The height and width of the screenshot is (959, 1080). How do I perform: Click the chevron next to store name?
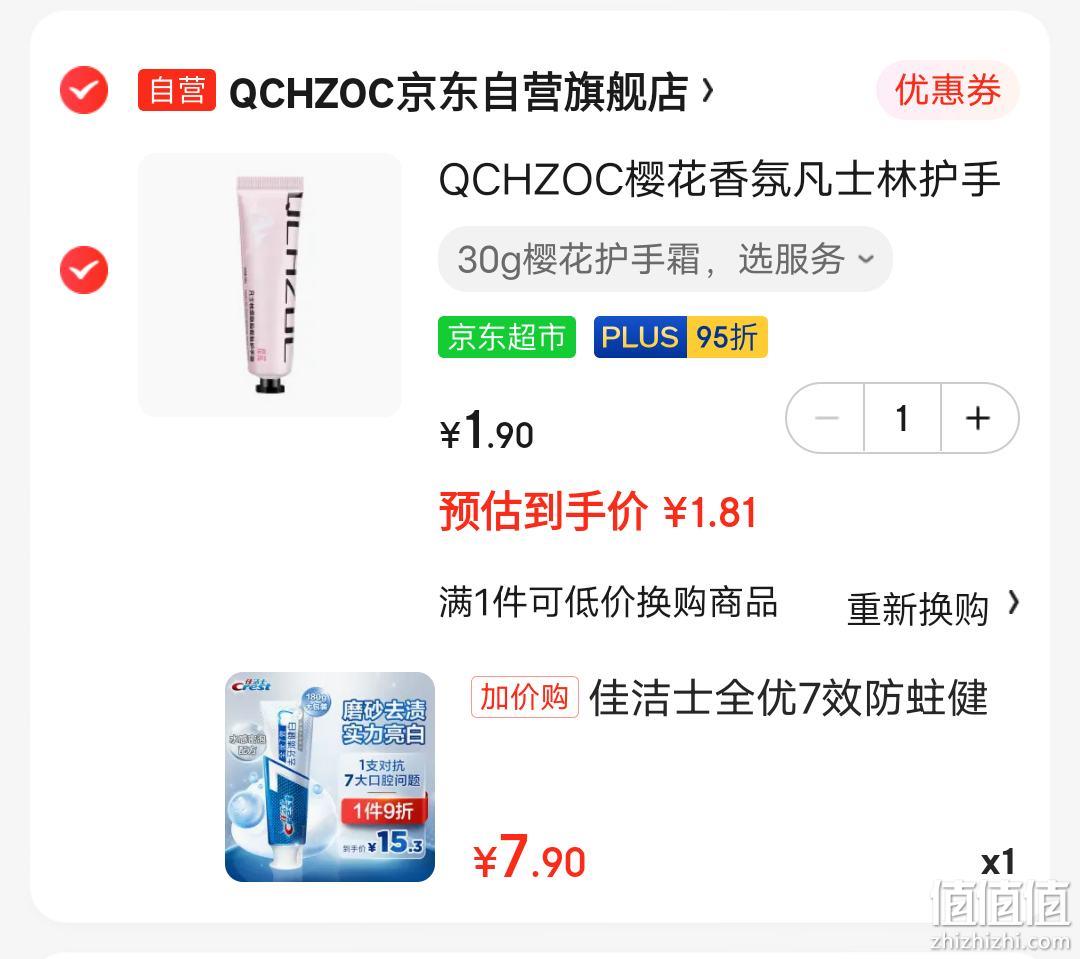707,90
